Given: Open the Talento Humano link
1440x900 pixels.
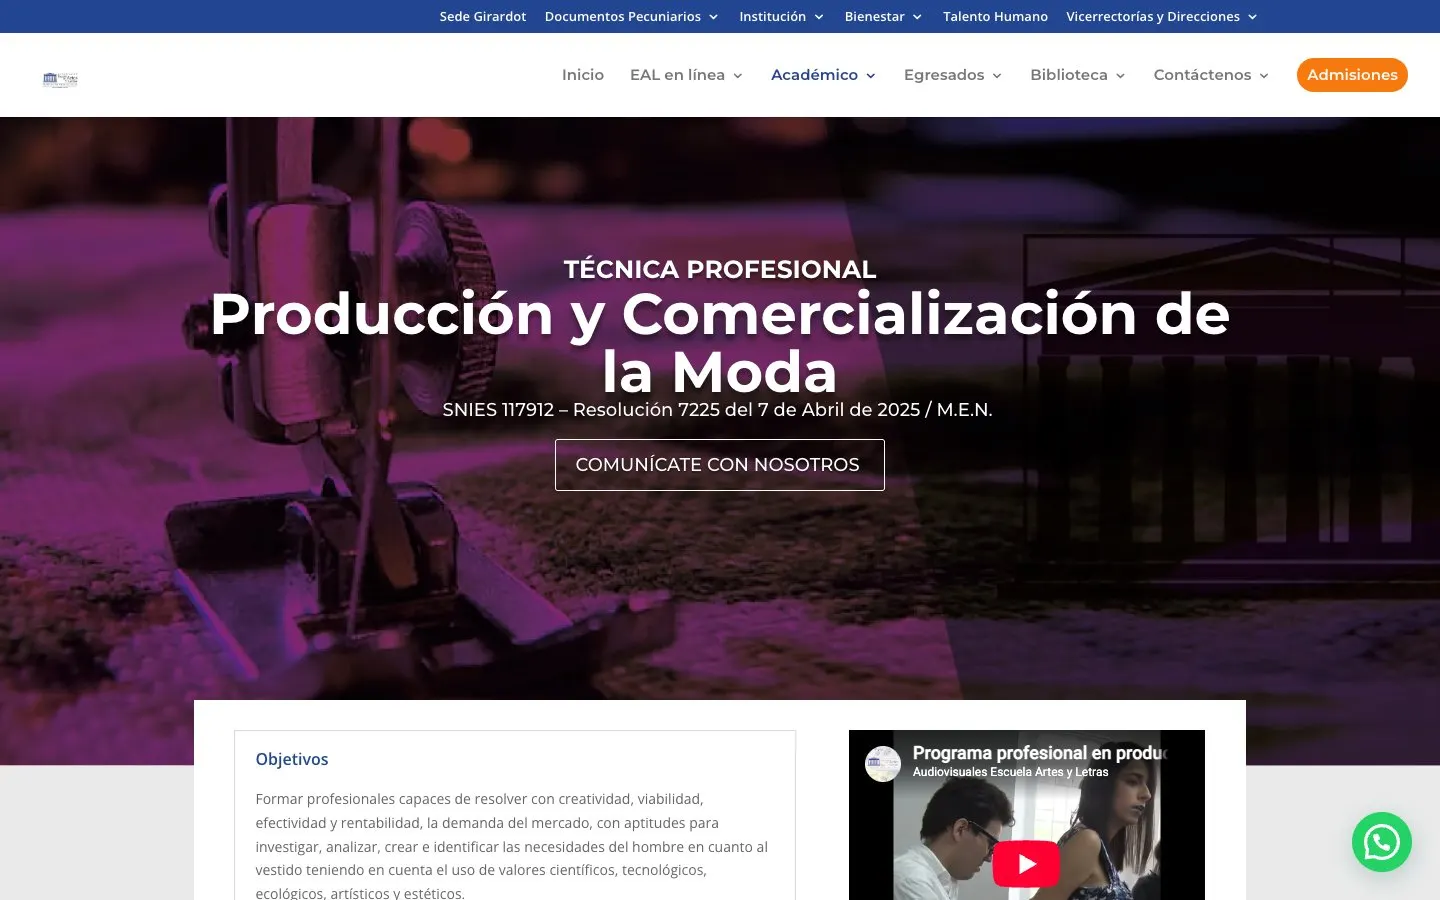Looking at the screenshot, I should 995,16.
